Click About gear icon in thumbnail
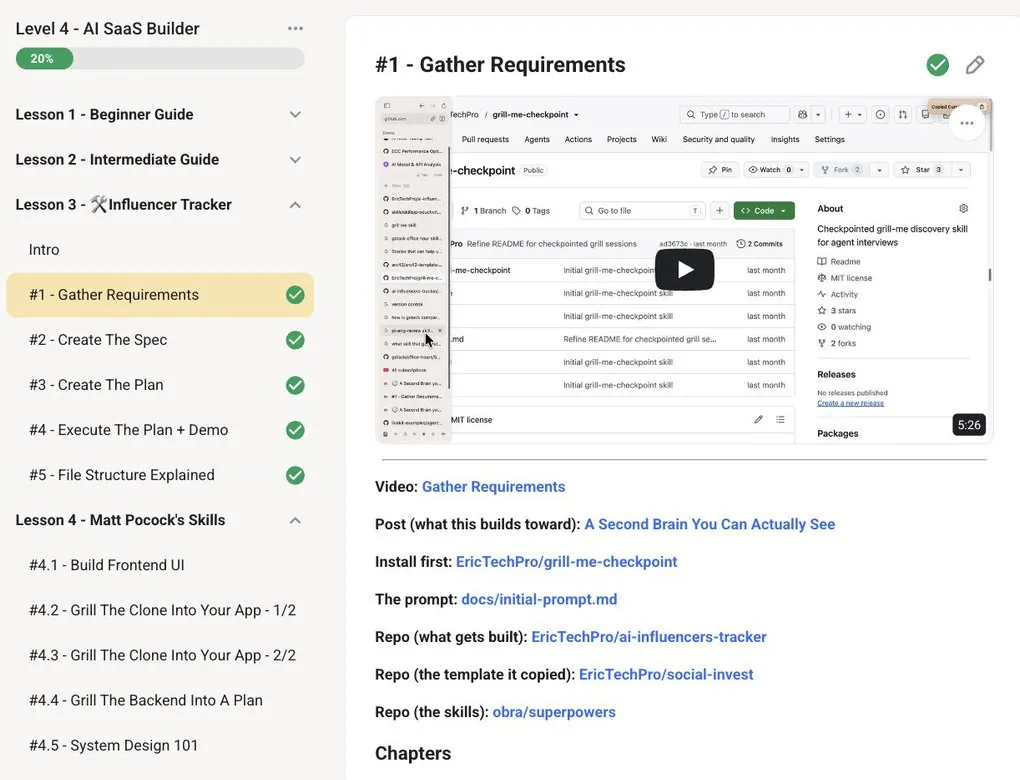The image size is (1020, 780). (x=963, y=208)
